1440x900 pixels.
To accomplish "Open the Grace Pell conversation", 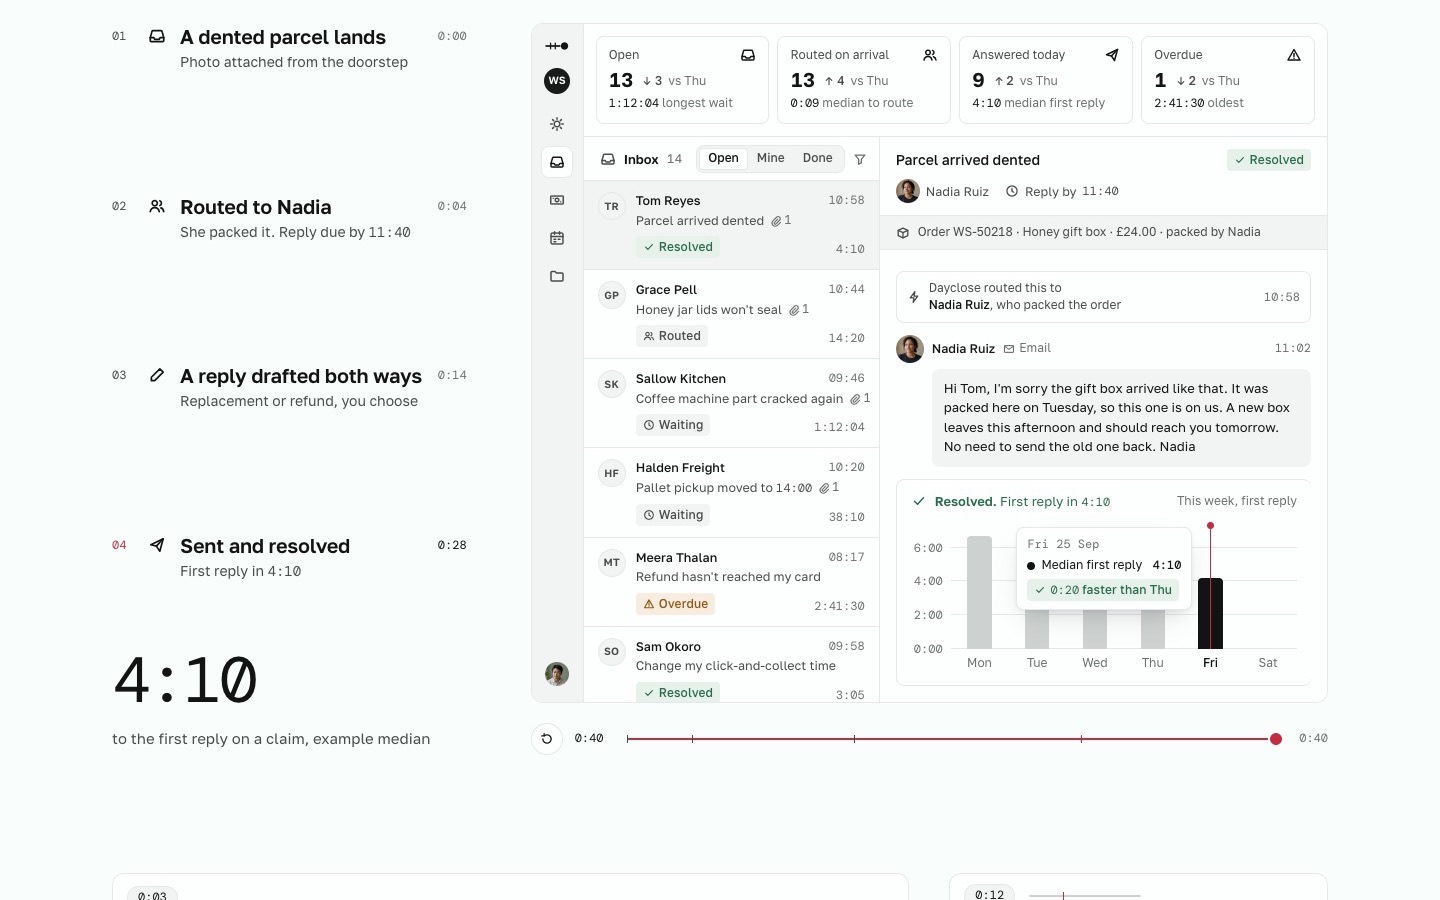I will pyautogui.click(x=731, y=314).
